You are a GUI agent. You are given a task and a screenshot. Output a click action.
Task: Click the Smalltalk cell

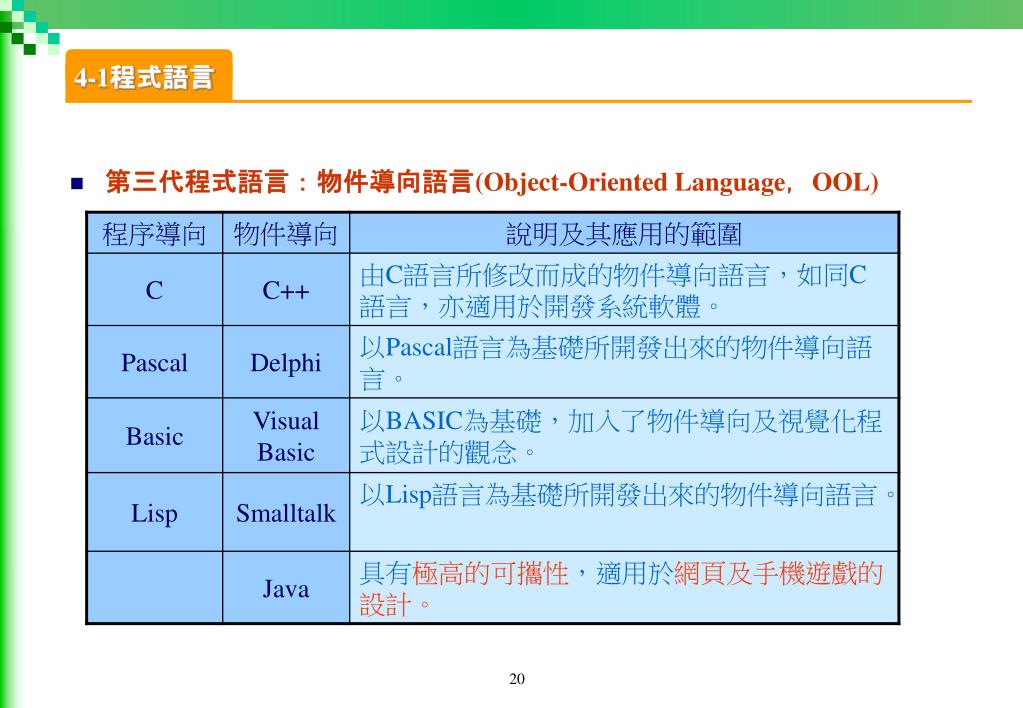[x=285, y=512]
